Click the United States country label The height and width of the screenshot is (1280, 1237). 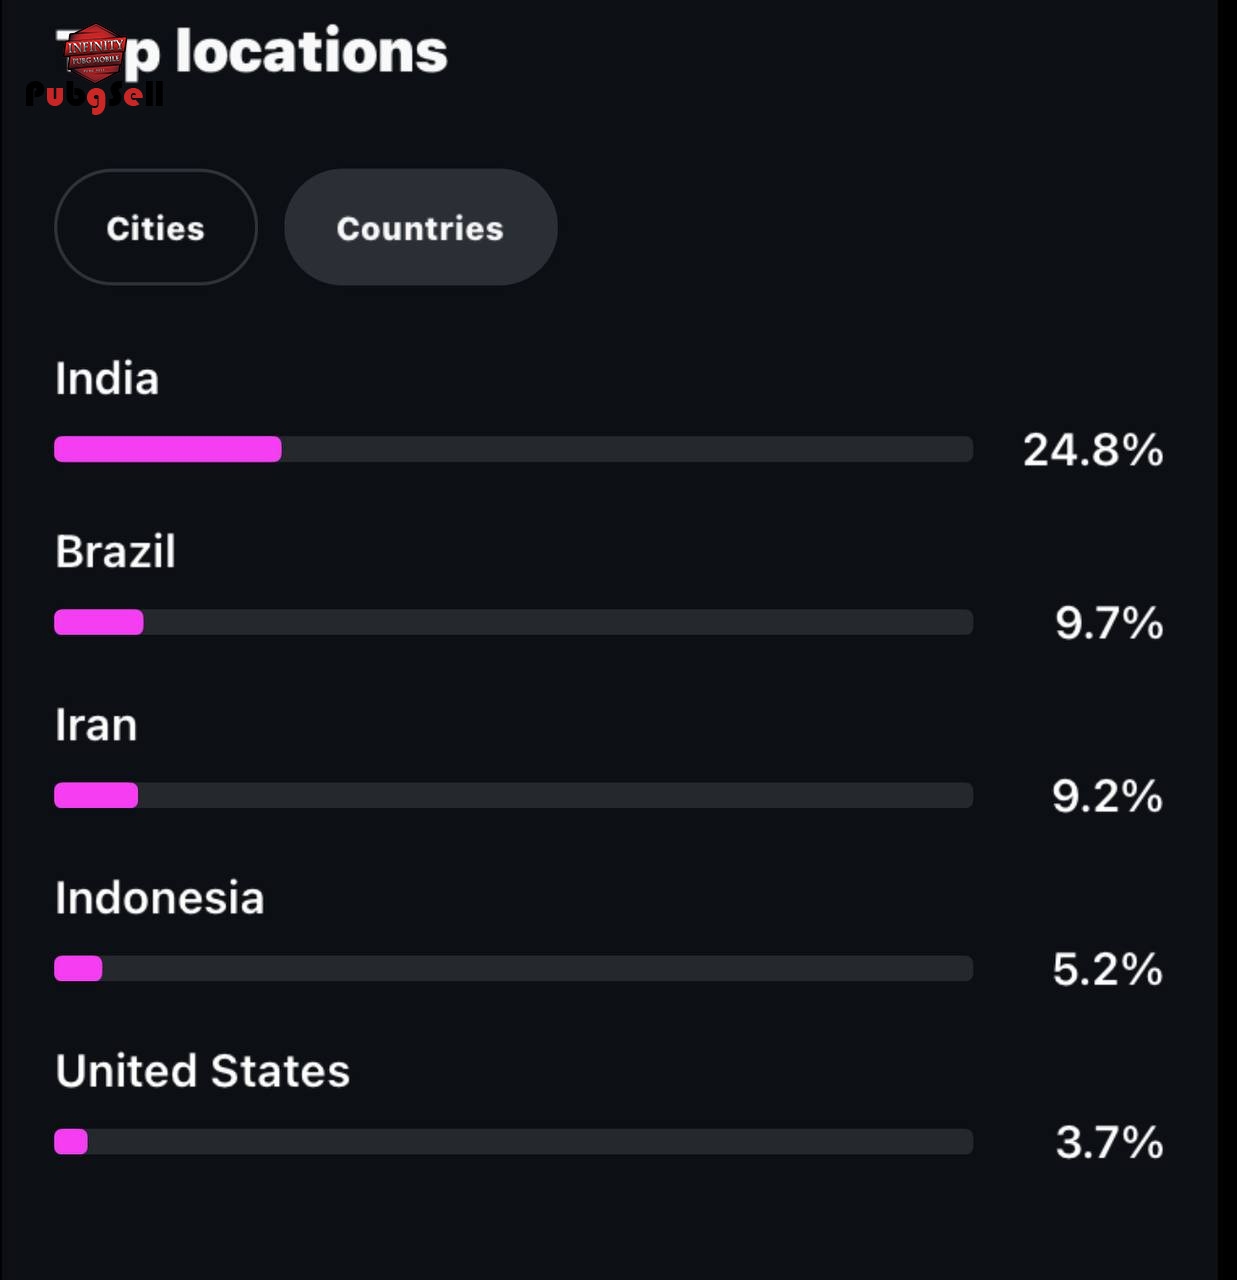click(203, 1071)
